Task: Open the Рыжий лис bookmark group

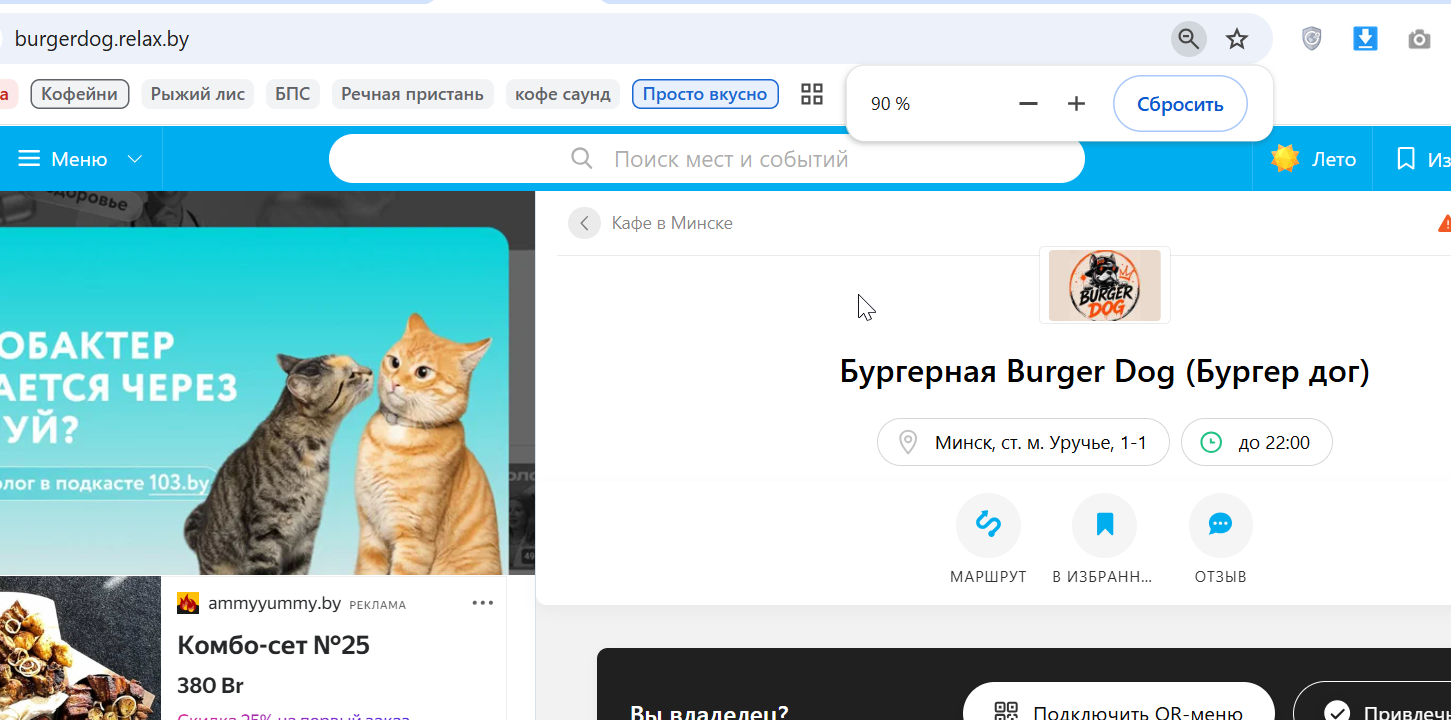Action: (198, 94)
